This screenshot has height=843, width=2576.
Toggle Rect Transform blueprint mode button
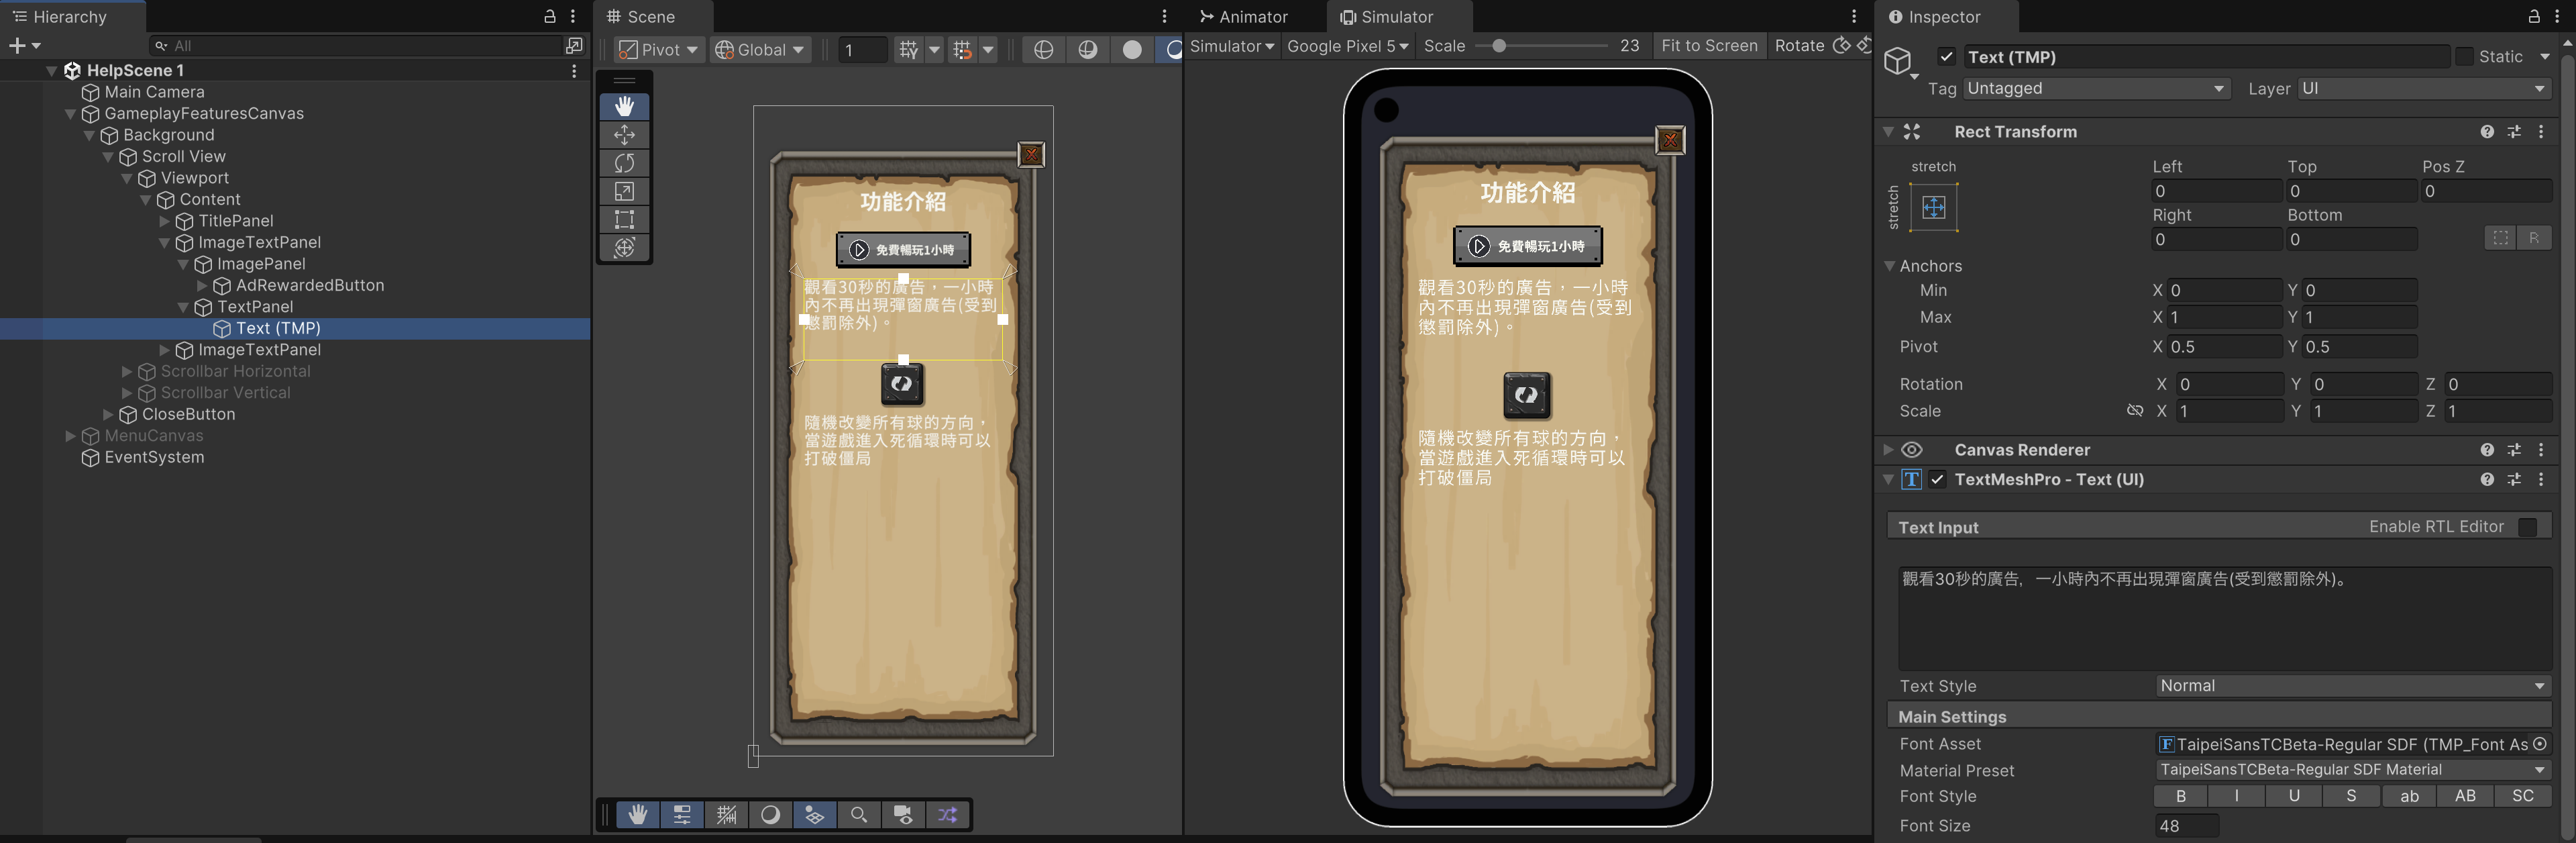(2501, 238)
